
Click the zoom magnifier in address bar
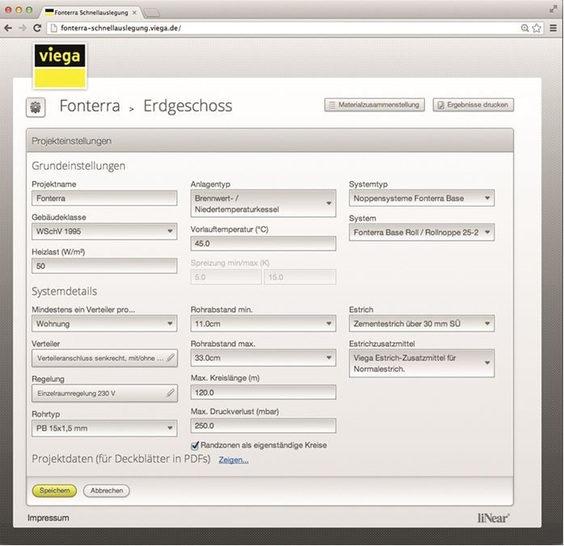coord(525,28)
